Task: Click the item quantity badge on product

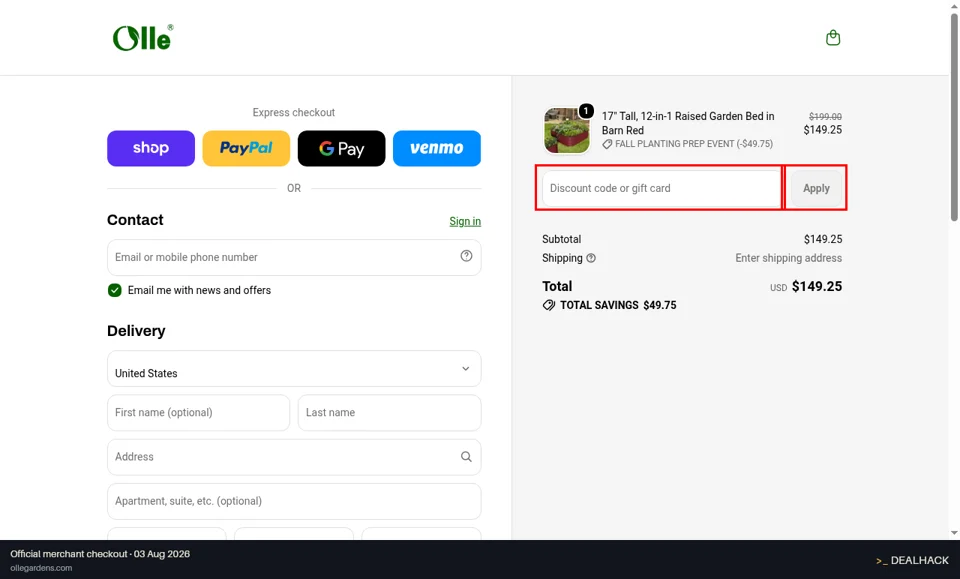Action: point(586,111)
